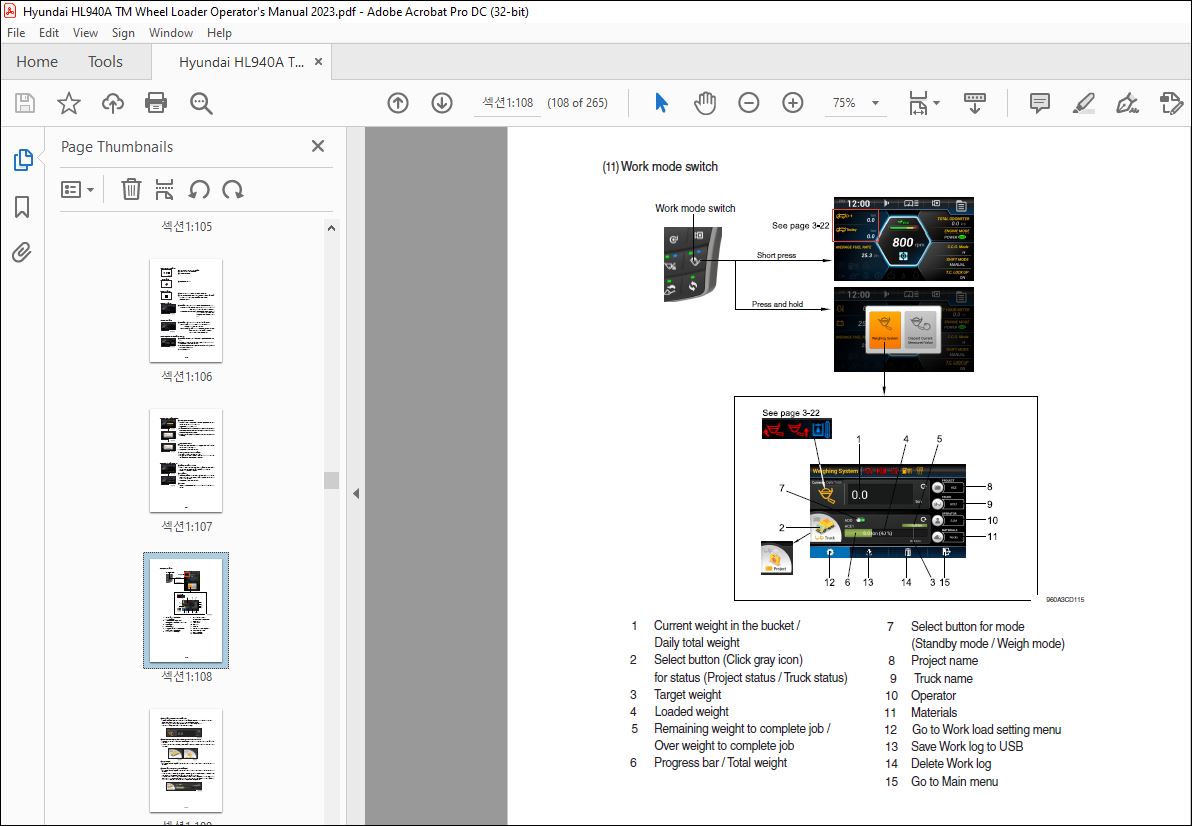Activate the Selection arrow tool
The height and width of the screenshot is (826, 1192).
coord(661,103)
